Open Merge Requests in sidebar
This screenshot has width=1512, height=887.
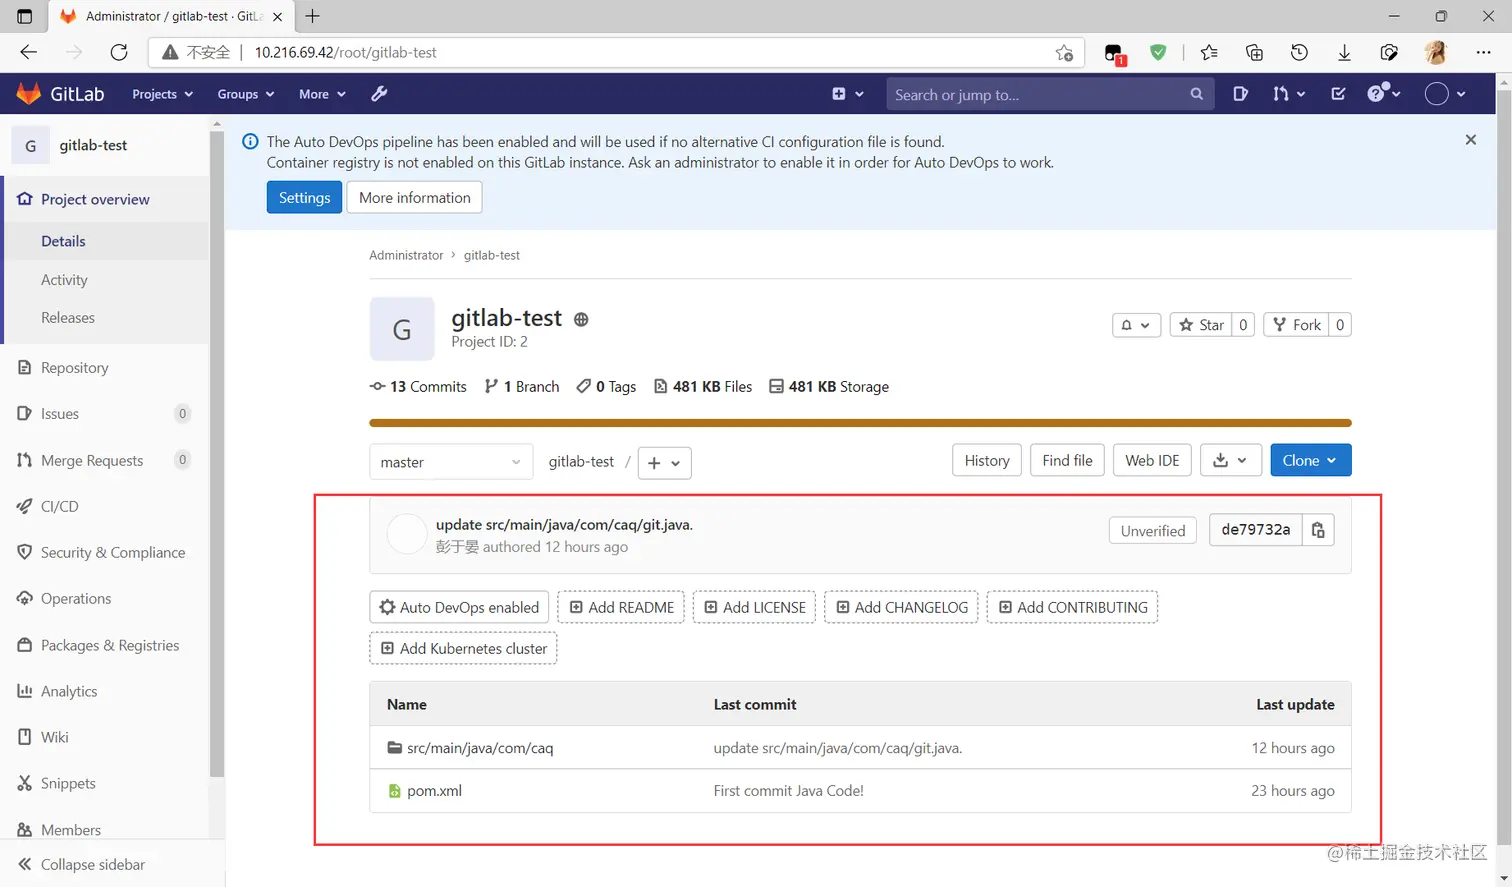pos(92,460)
